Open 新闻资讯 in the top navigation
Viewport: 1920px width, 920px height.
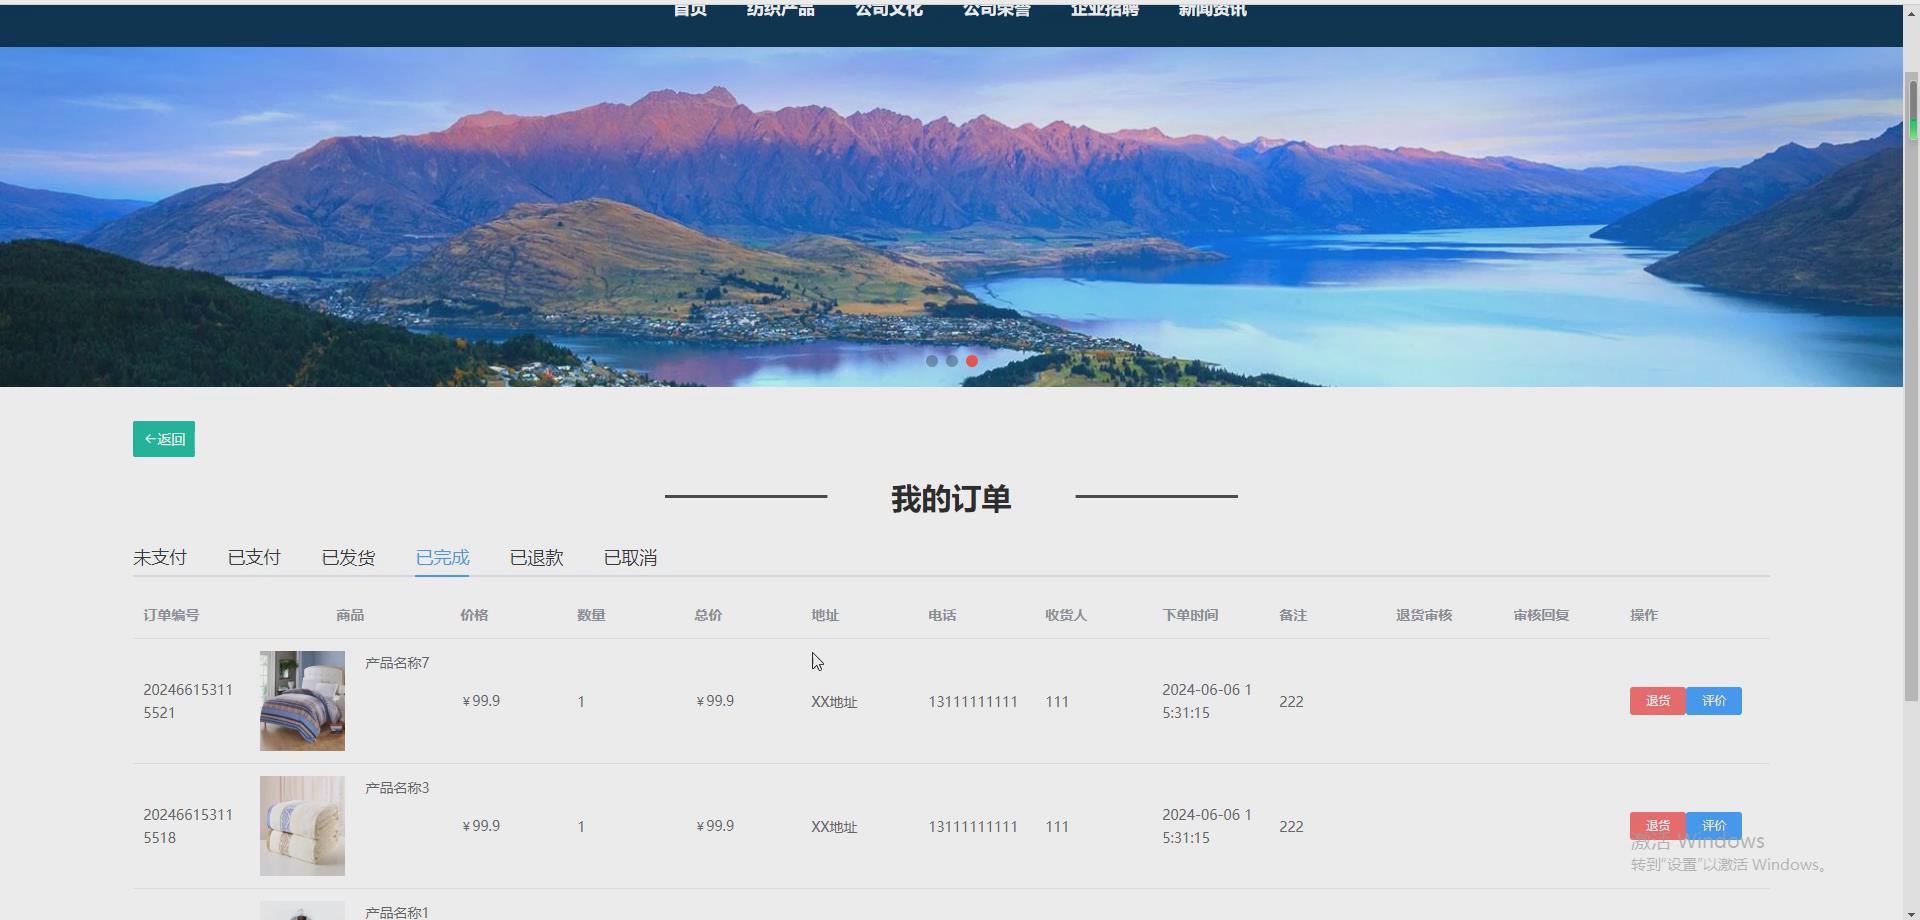1212,11
